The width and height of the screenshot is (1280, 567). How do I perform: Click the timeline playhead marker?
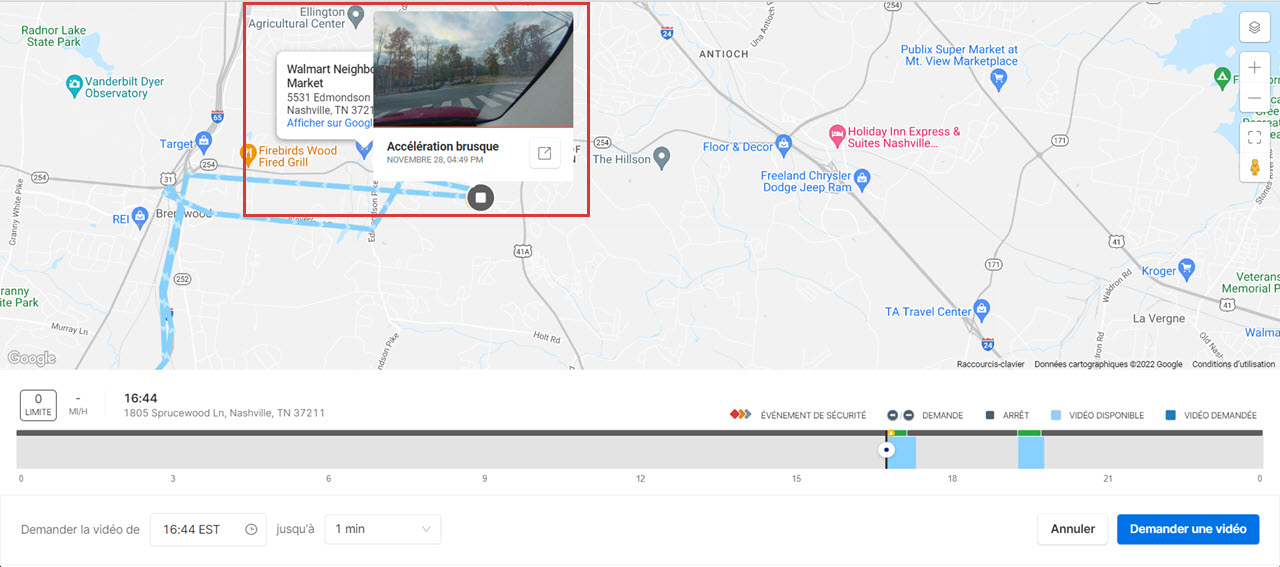(886, 450)
